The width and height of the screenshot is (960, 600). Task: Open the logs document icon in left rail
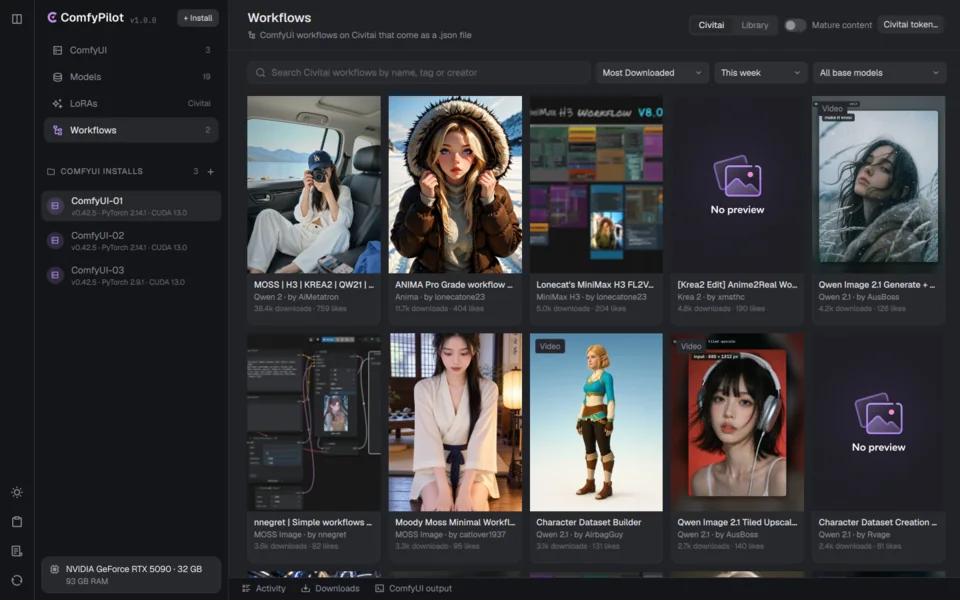17,551
